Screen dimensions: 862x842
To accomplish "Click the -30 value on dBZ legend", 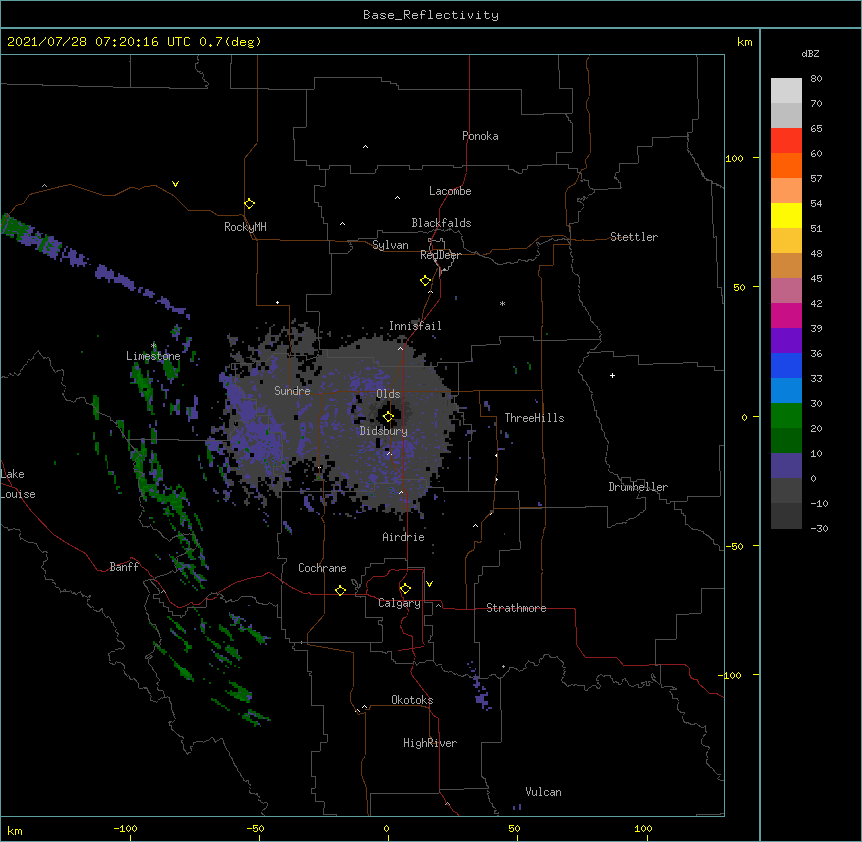I will click(x=819, y=528).
